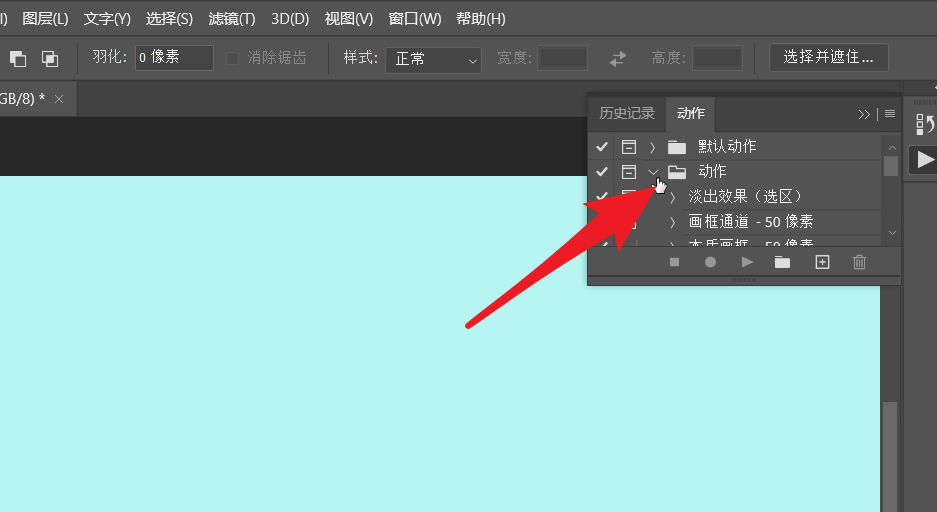Click the 宽度 input field

click(x=562, y=58)
